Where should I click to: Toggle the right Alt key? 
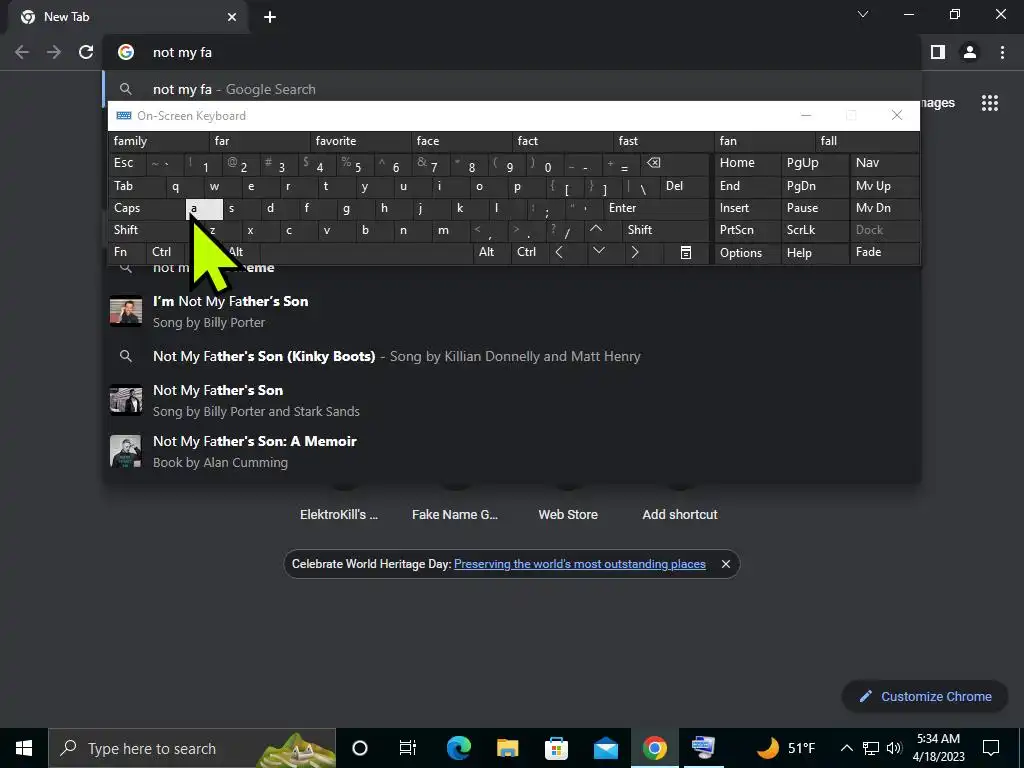pos(490,252)
